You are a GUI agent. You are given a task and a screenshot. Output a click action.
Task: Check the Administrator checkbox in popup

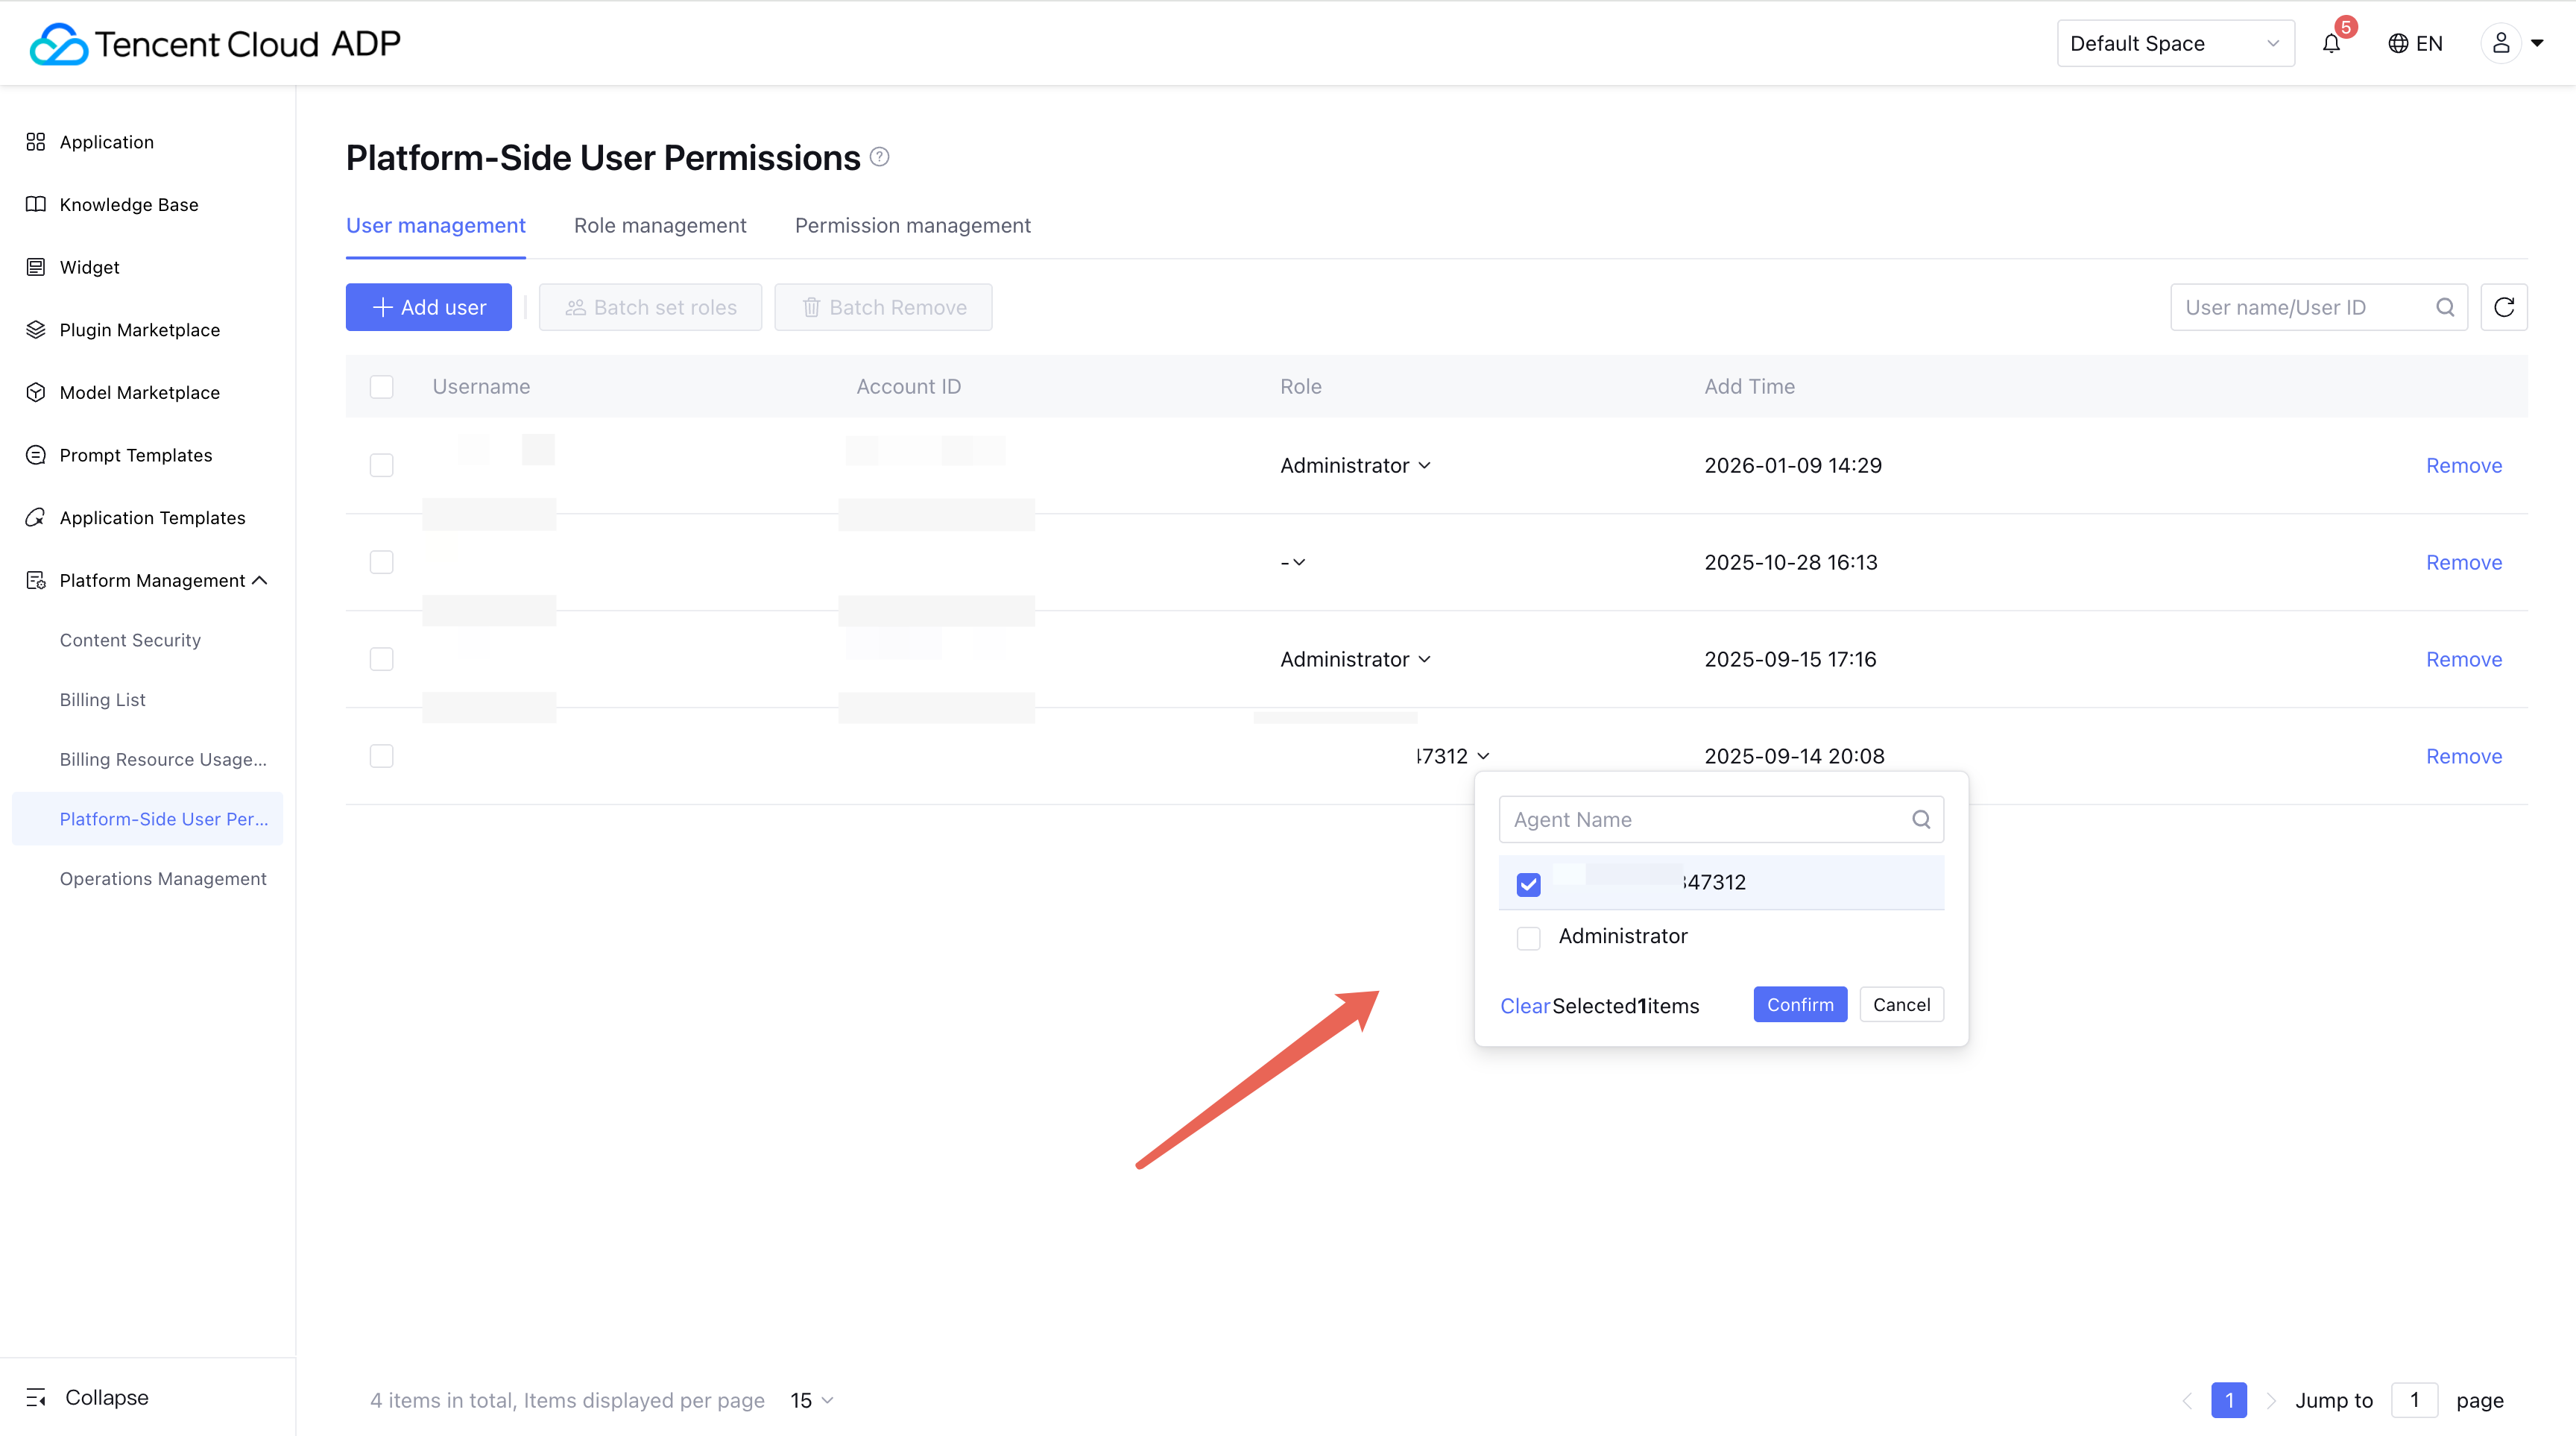(x=1528, y=938)
